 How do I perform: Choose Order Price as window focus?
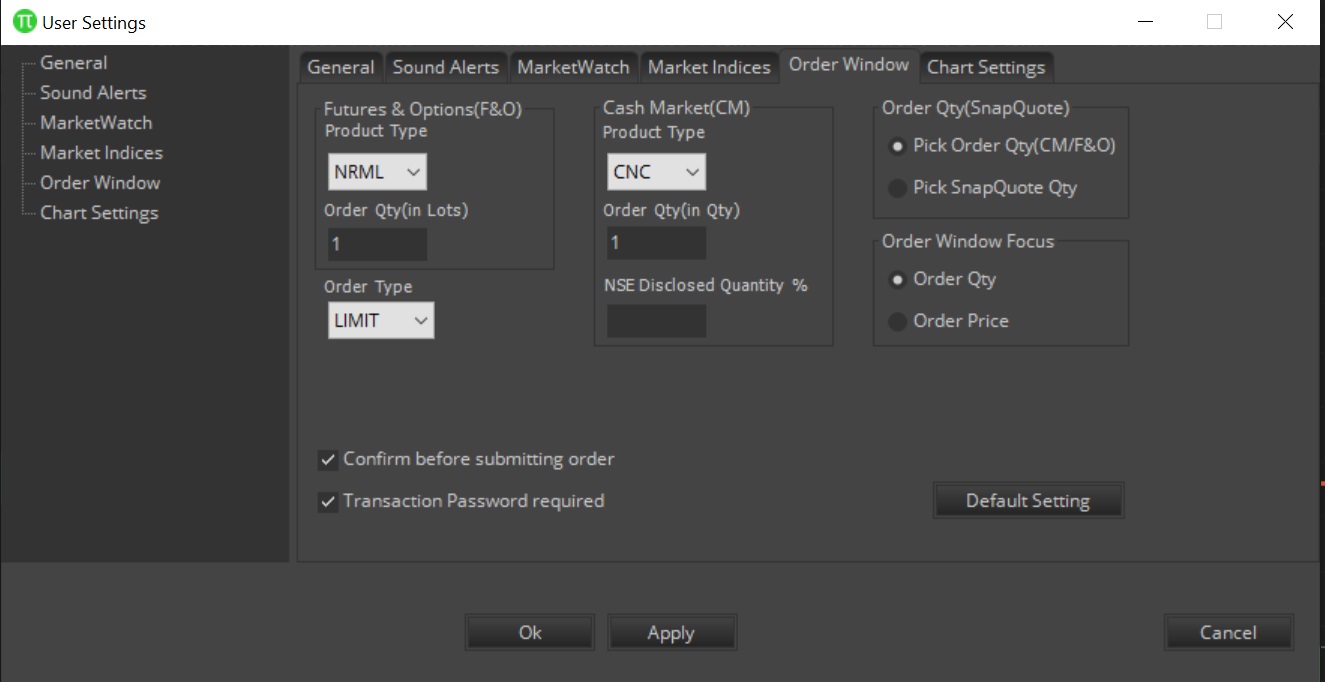coord(949,322)
